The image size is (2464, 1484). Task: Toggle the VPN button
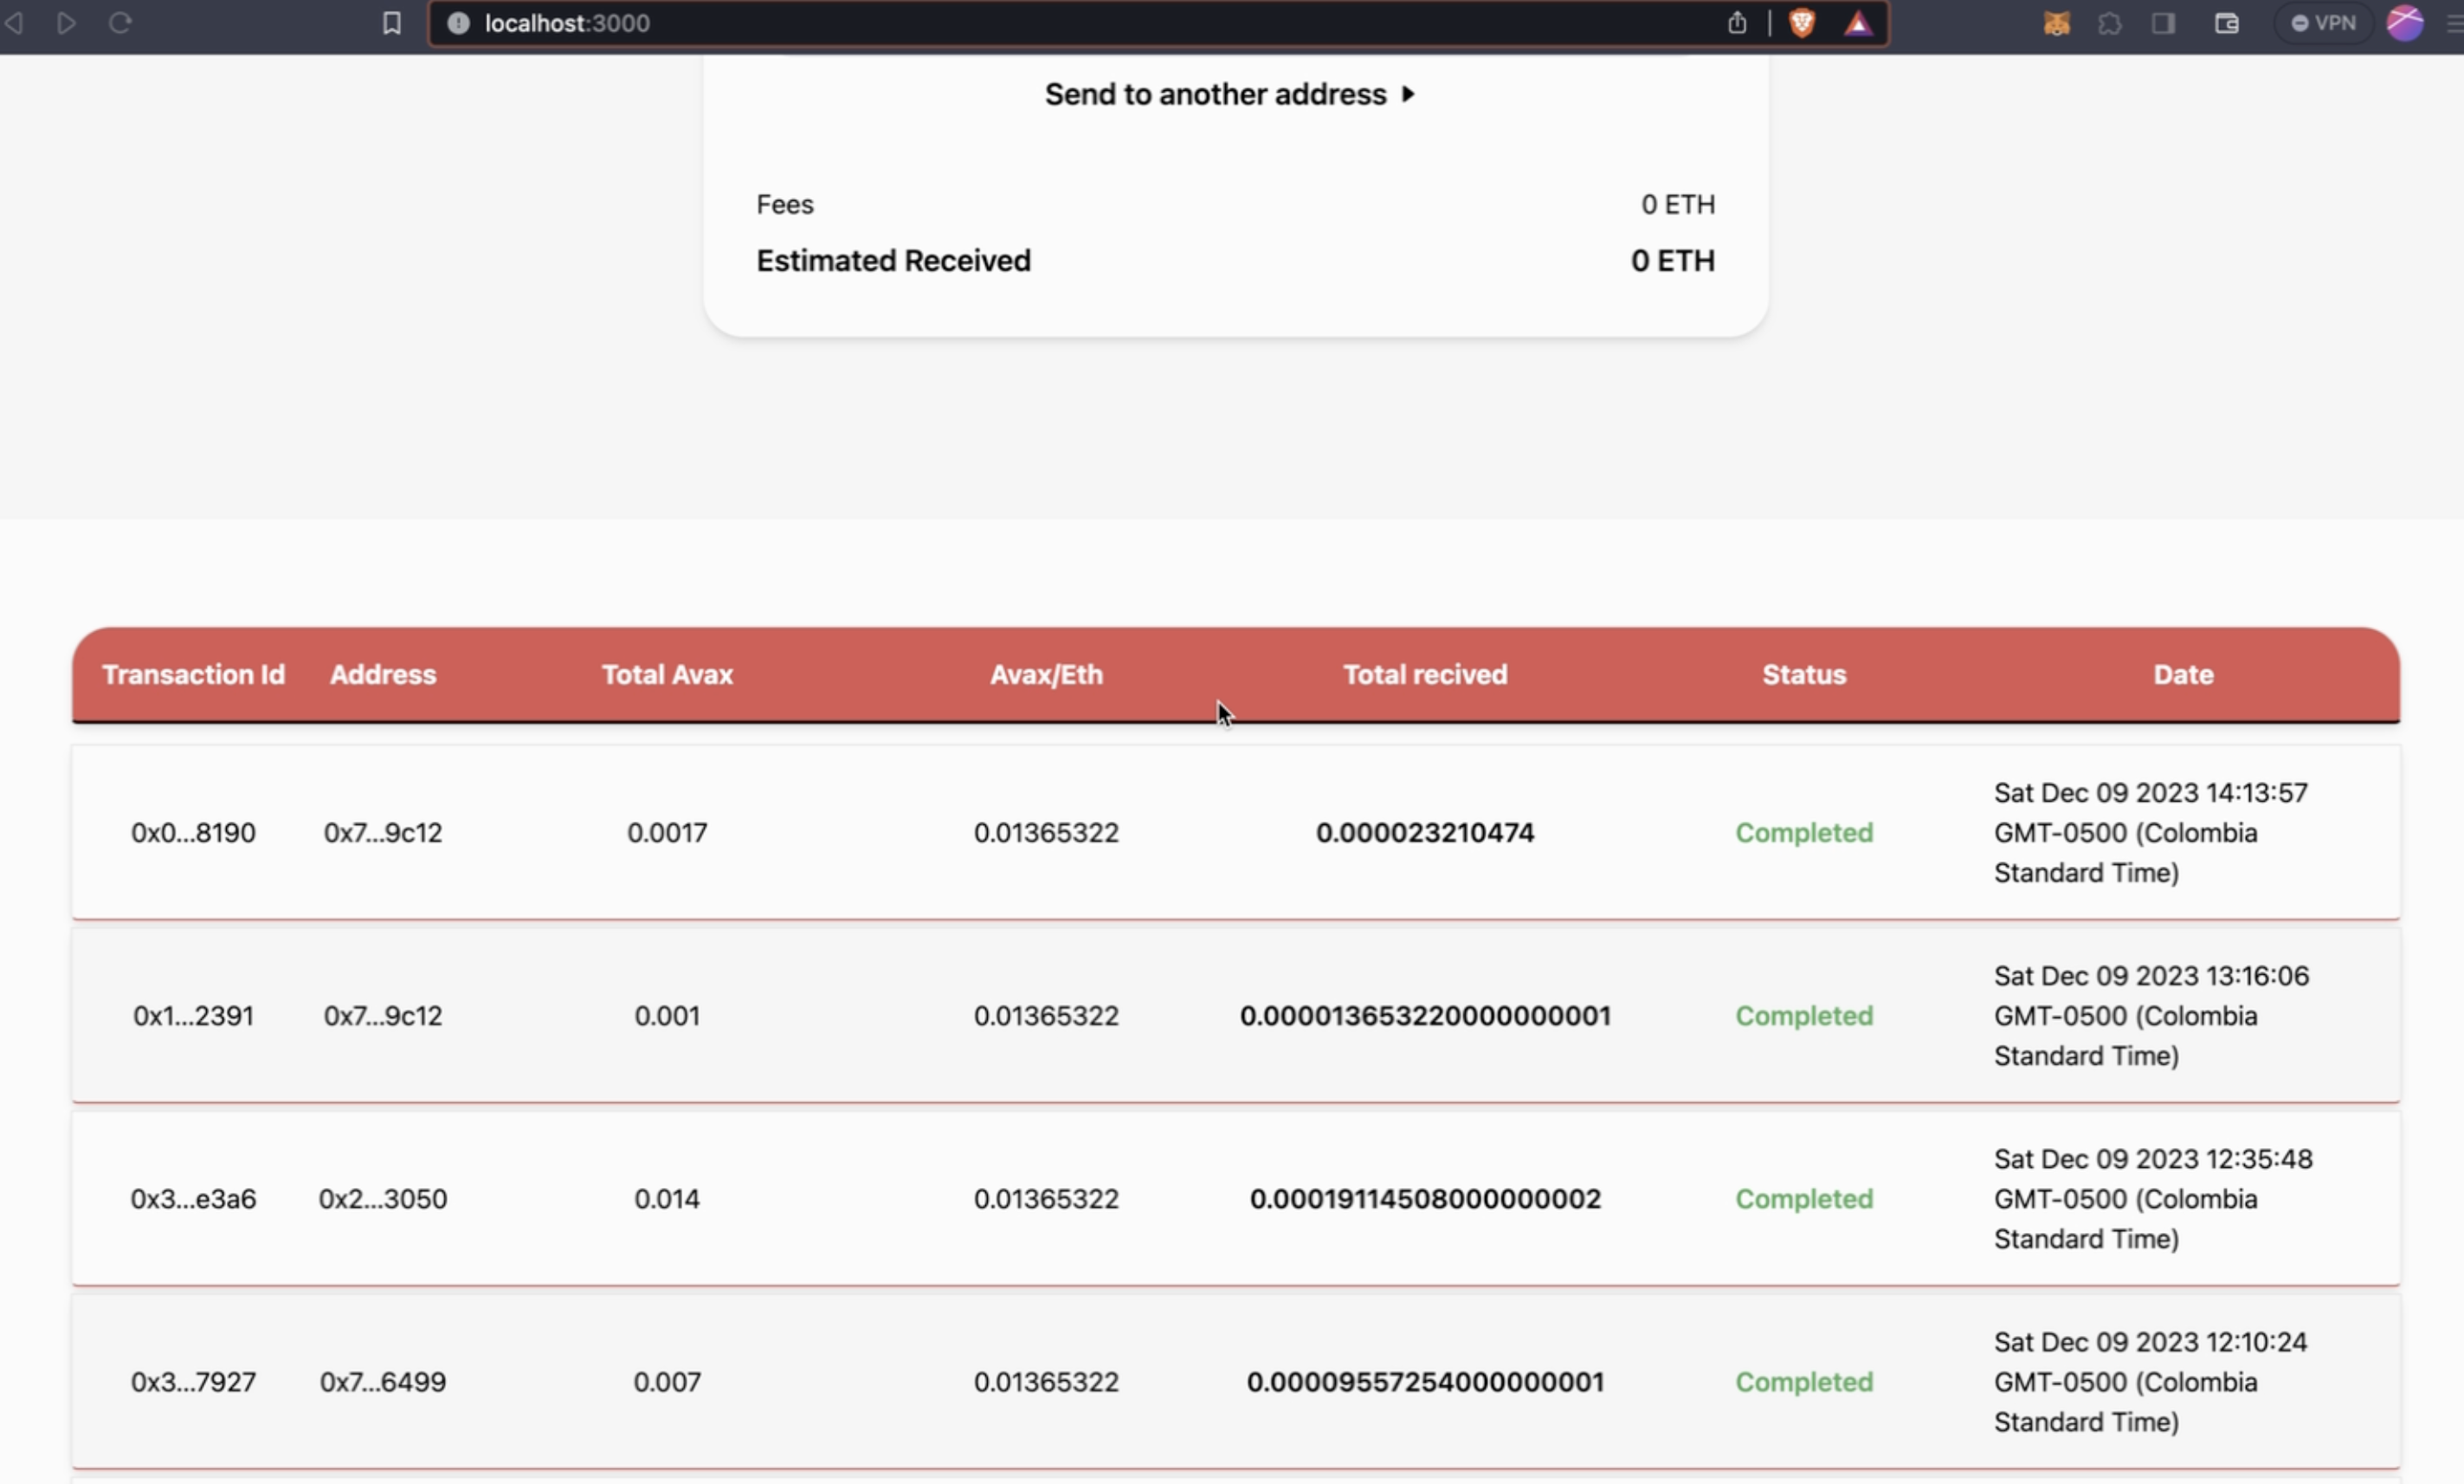coord(2323,23)
